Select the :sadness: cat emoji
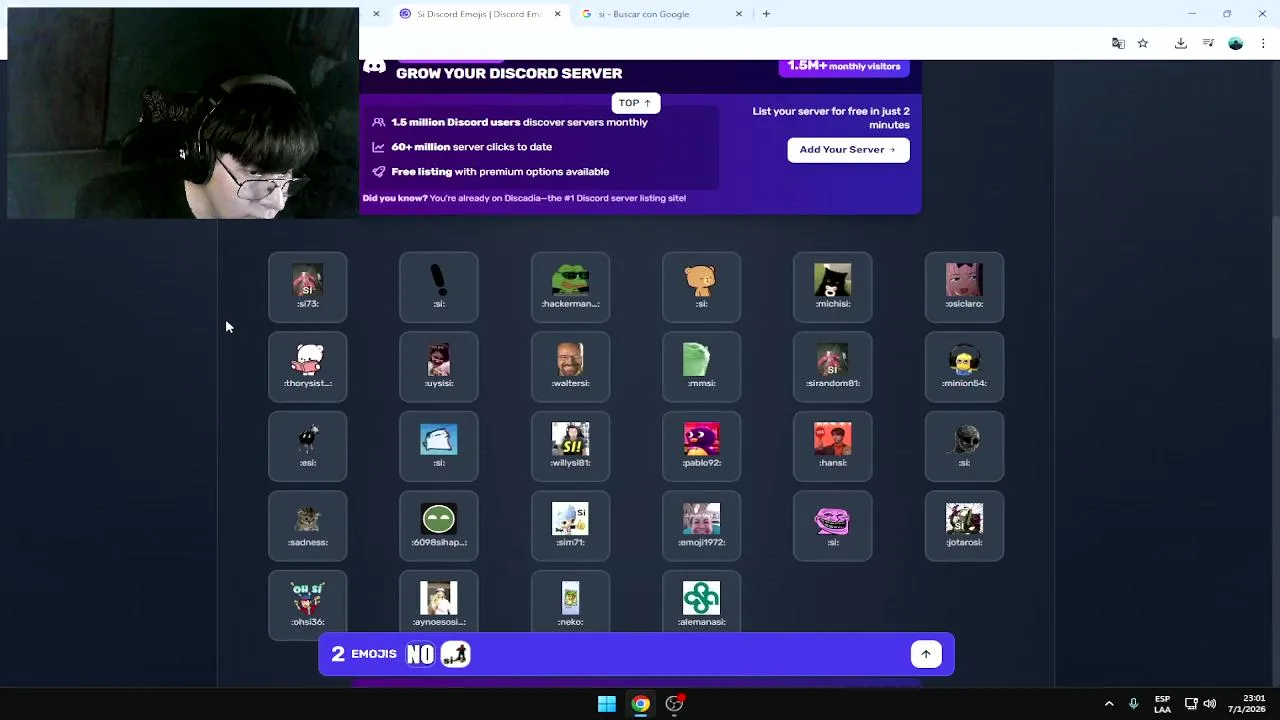The image size is (1280, 720). click(x=308, y=526)
